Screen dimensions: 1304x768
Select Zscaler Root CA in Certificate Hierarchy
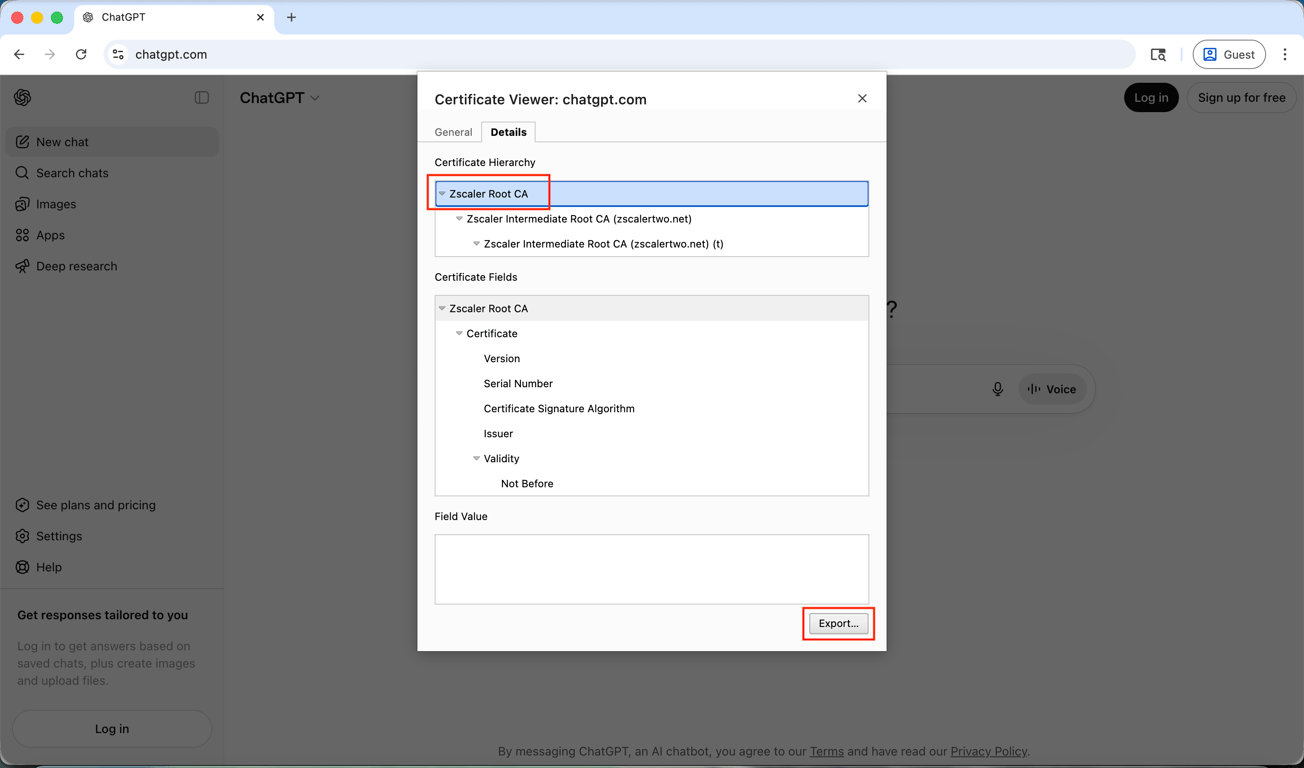tap(652, 194)
